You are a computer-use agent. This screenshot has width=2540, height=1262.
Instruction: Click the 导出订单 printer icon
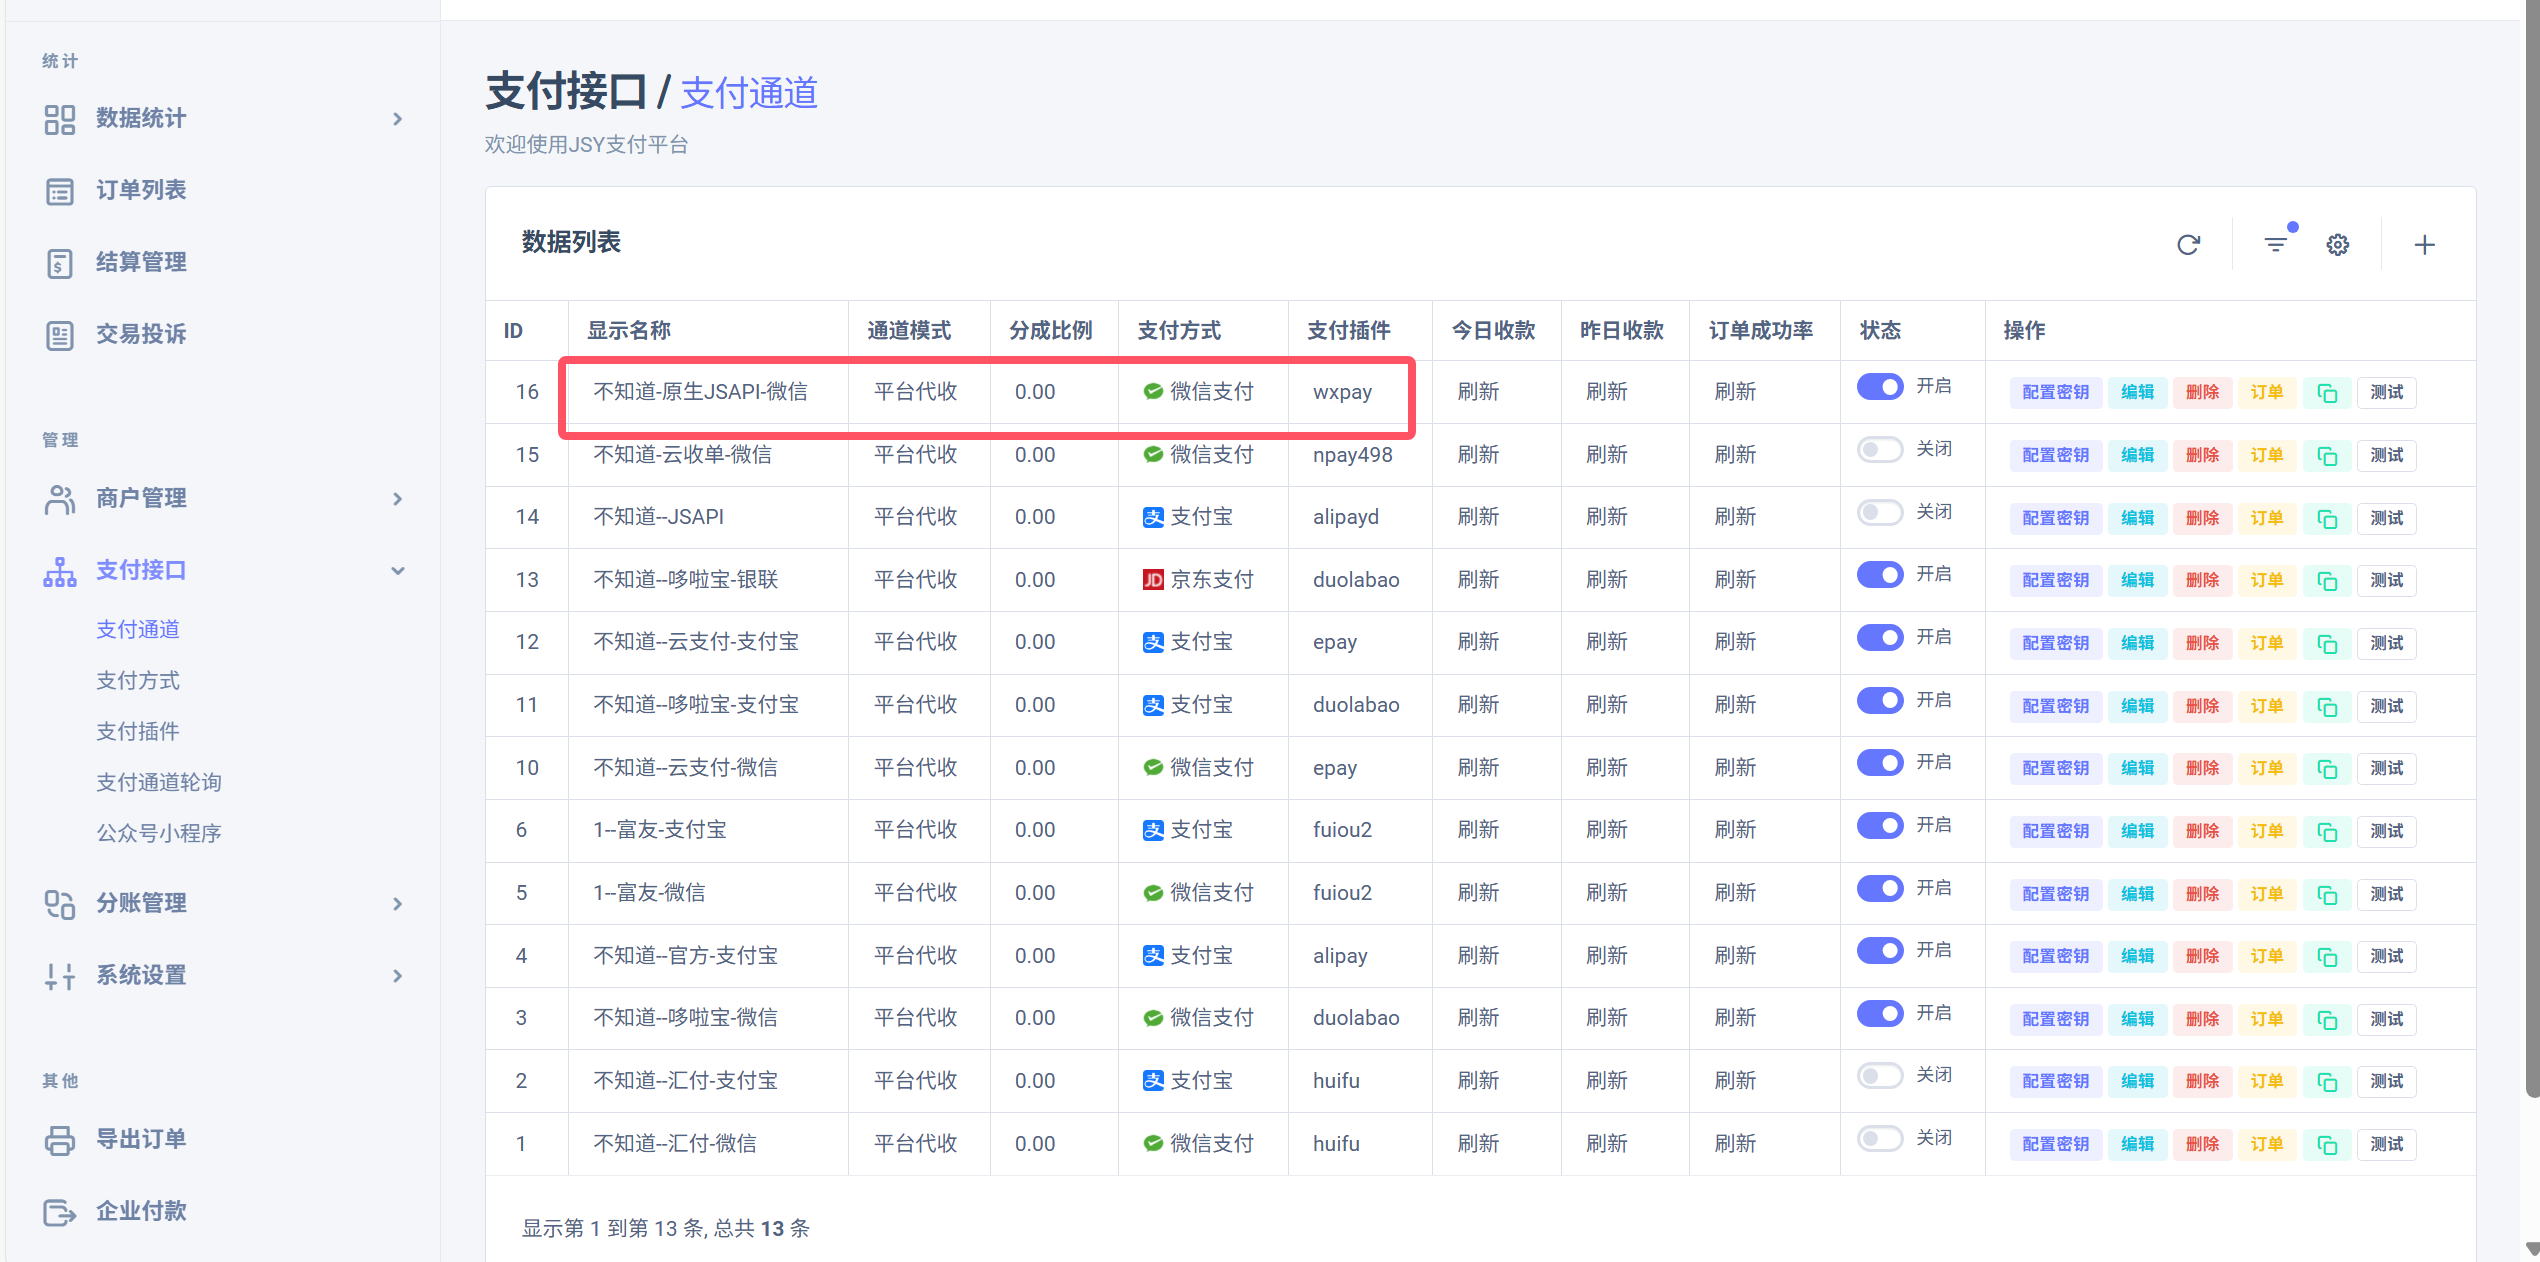pos(60,1140)
